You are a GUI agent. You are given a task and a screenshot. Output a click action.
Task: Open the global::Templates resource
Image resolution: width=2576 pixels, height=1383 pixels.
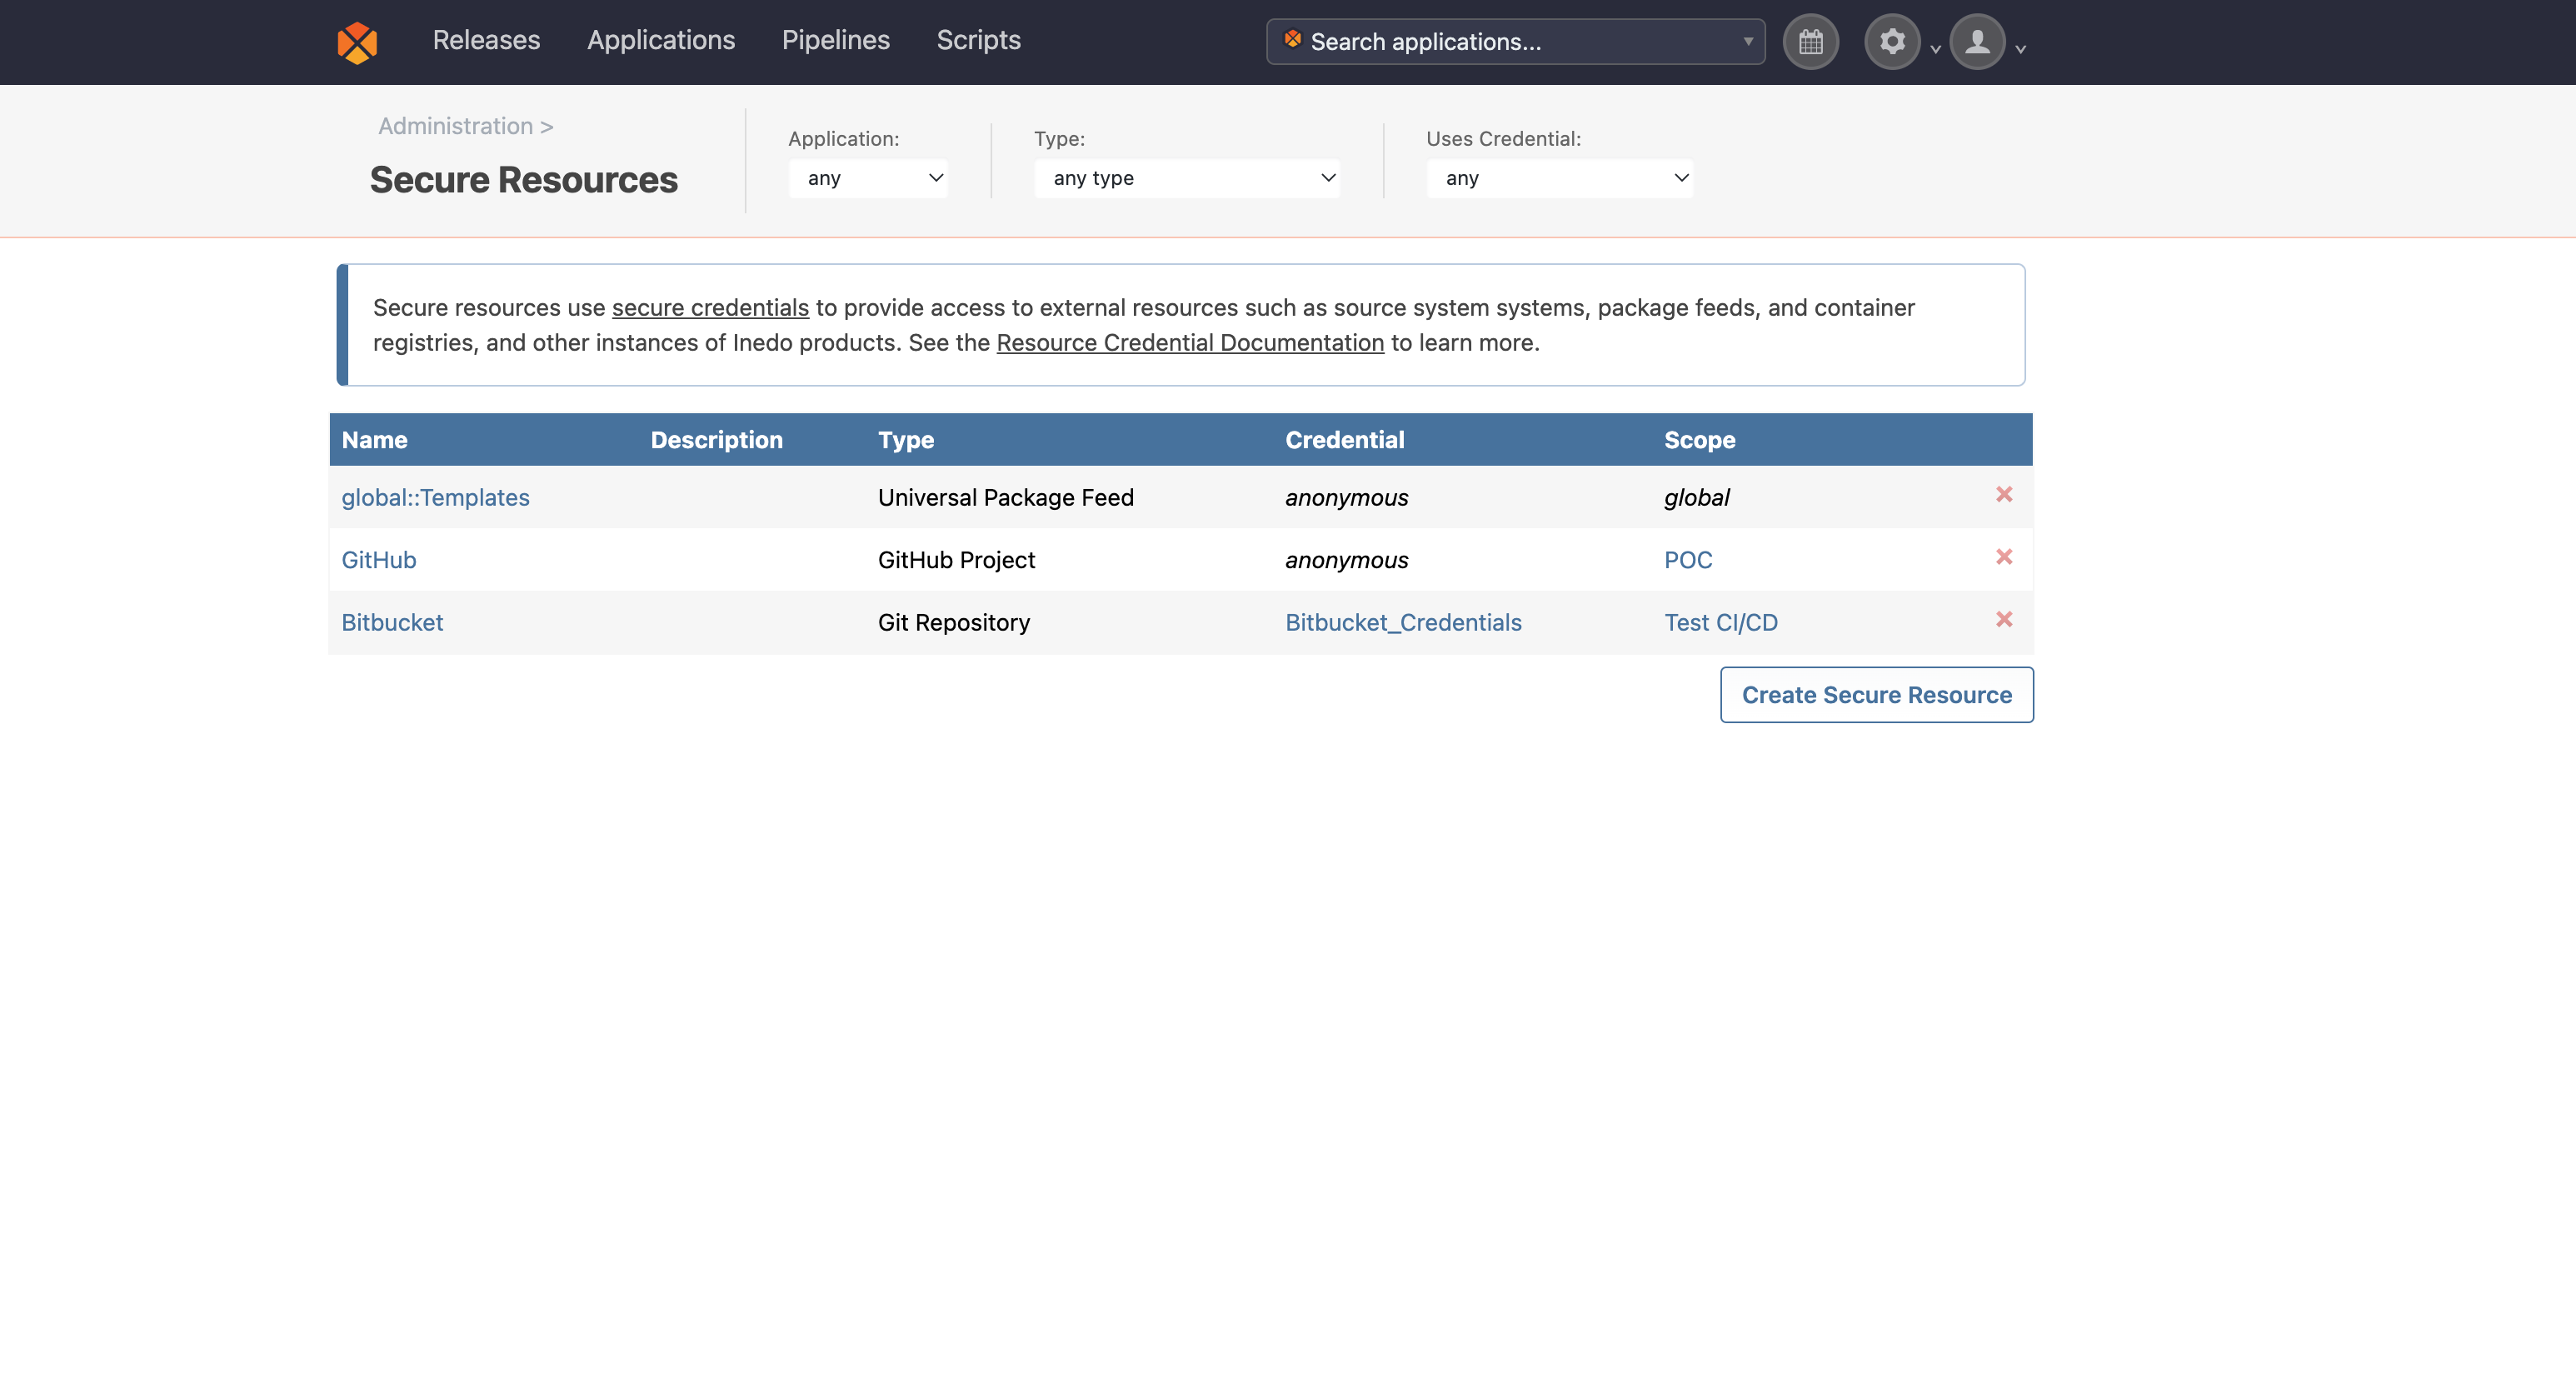435,497
